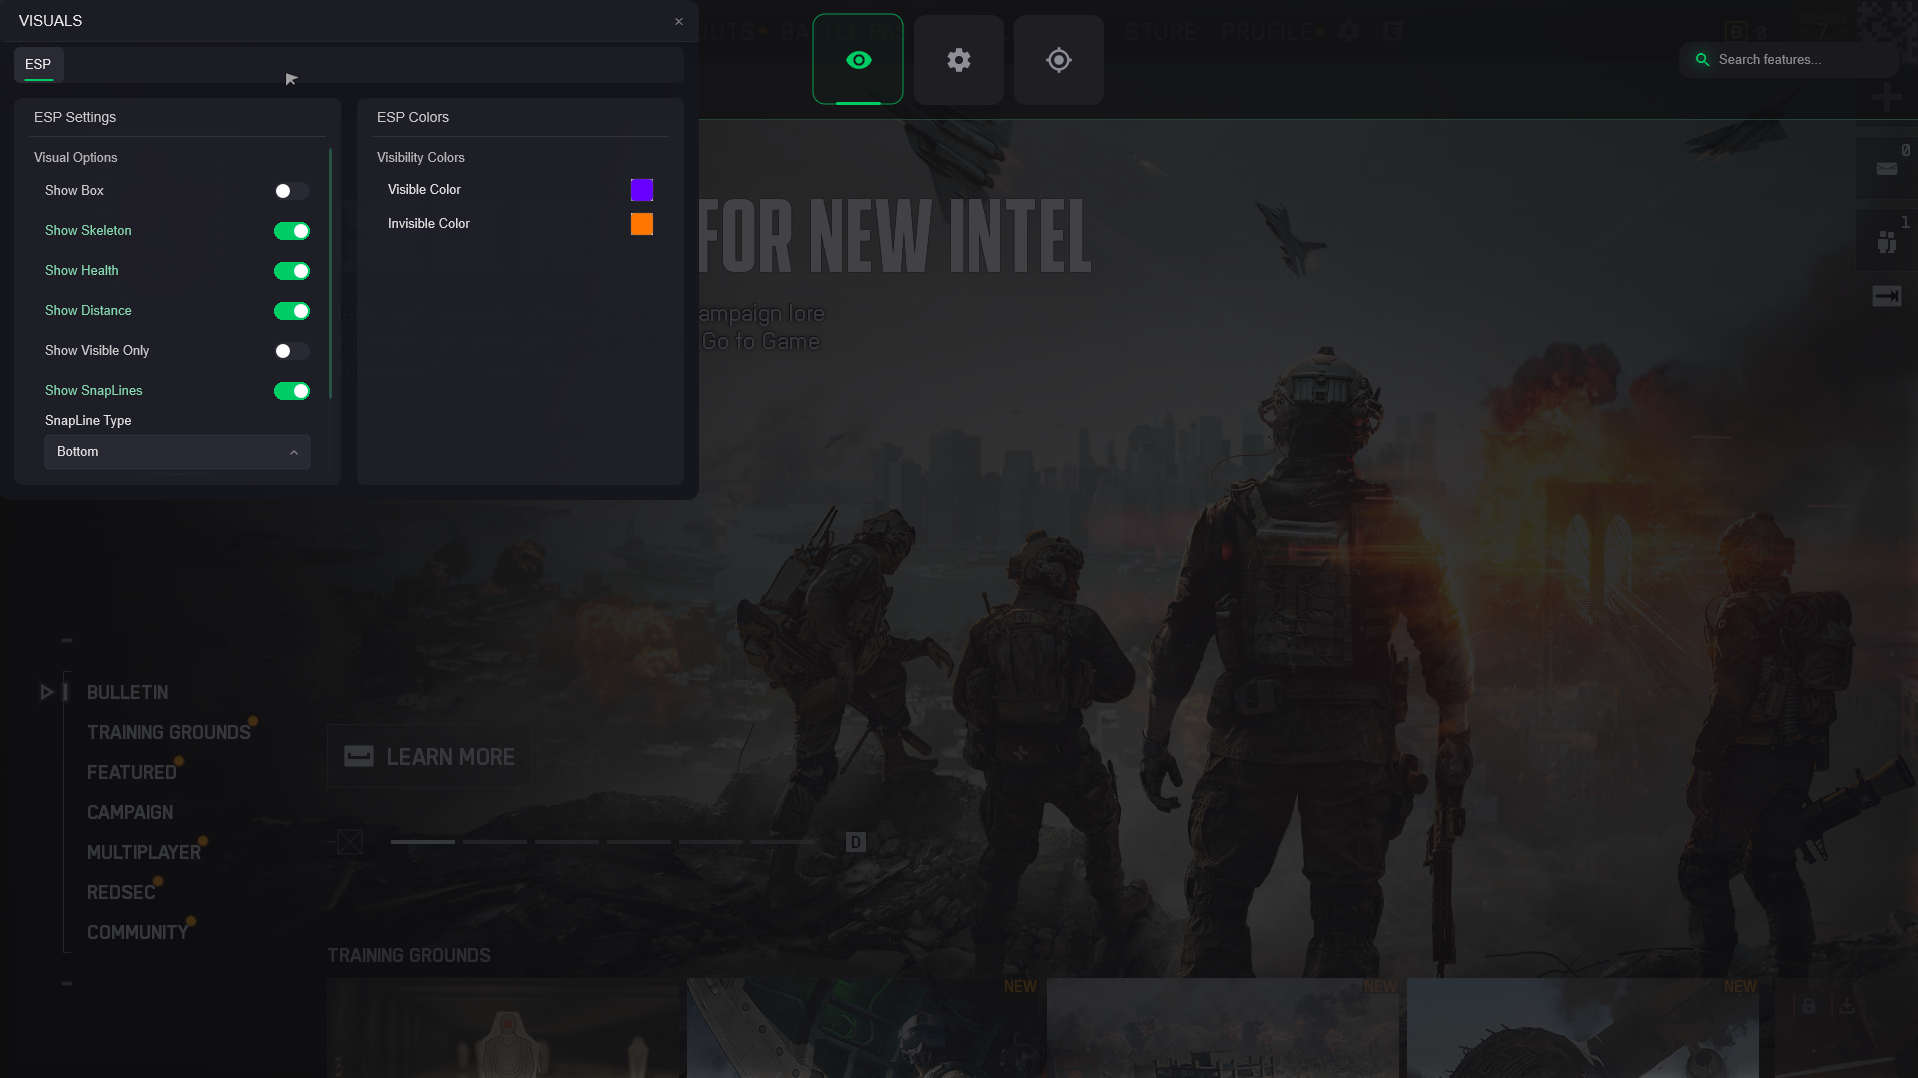Click the green search magnifier icon
Screen dimensions: 1918x1078
point(1702,60)
